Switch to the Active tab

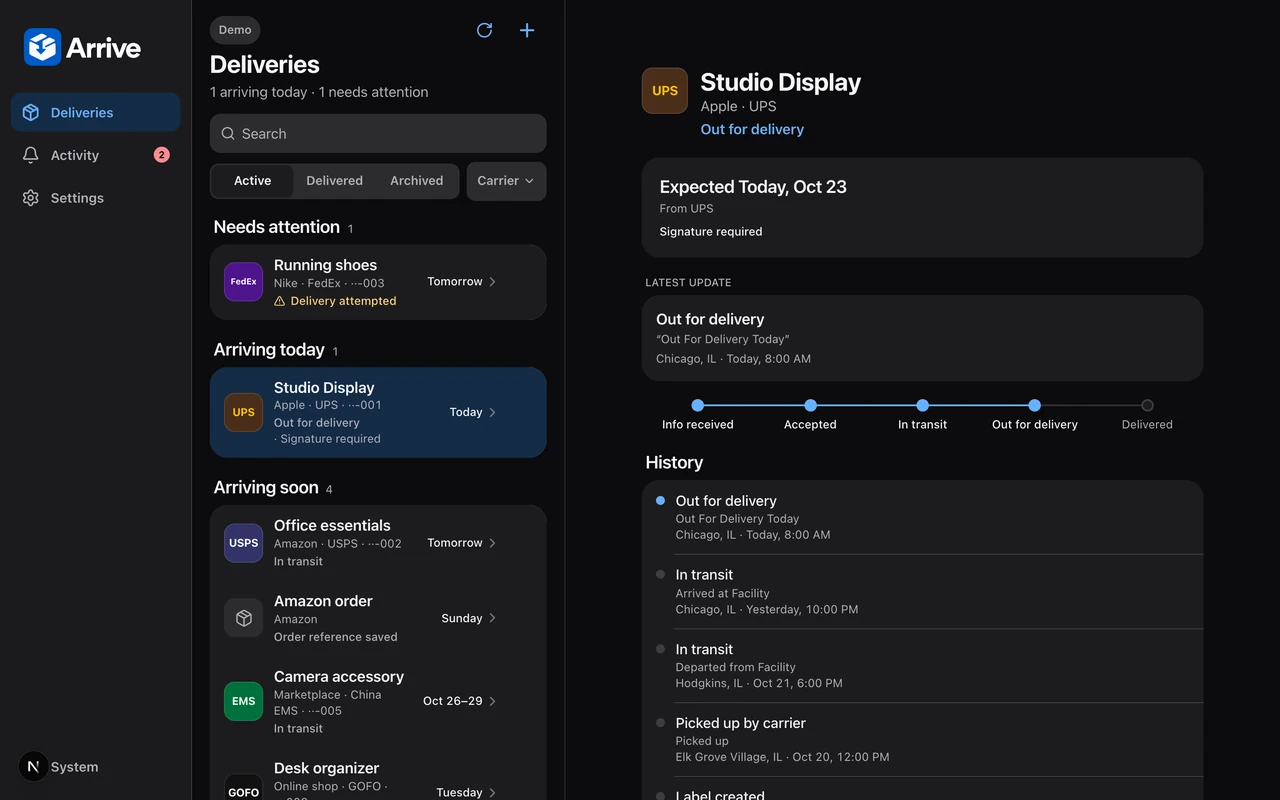[252, 181]
